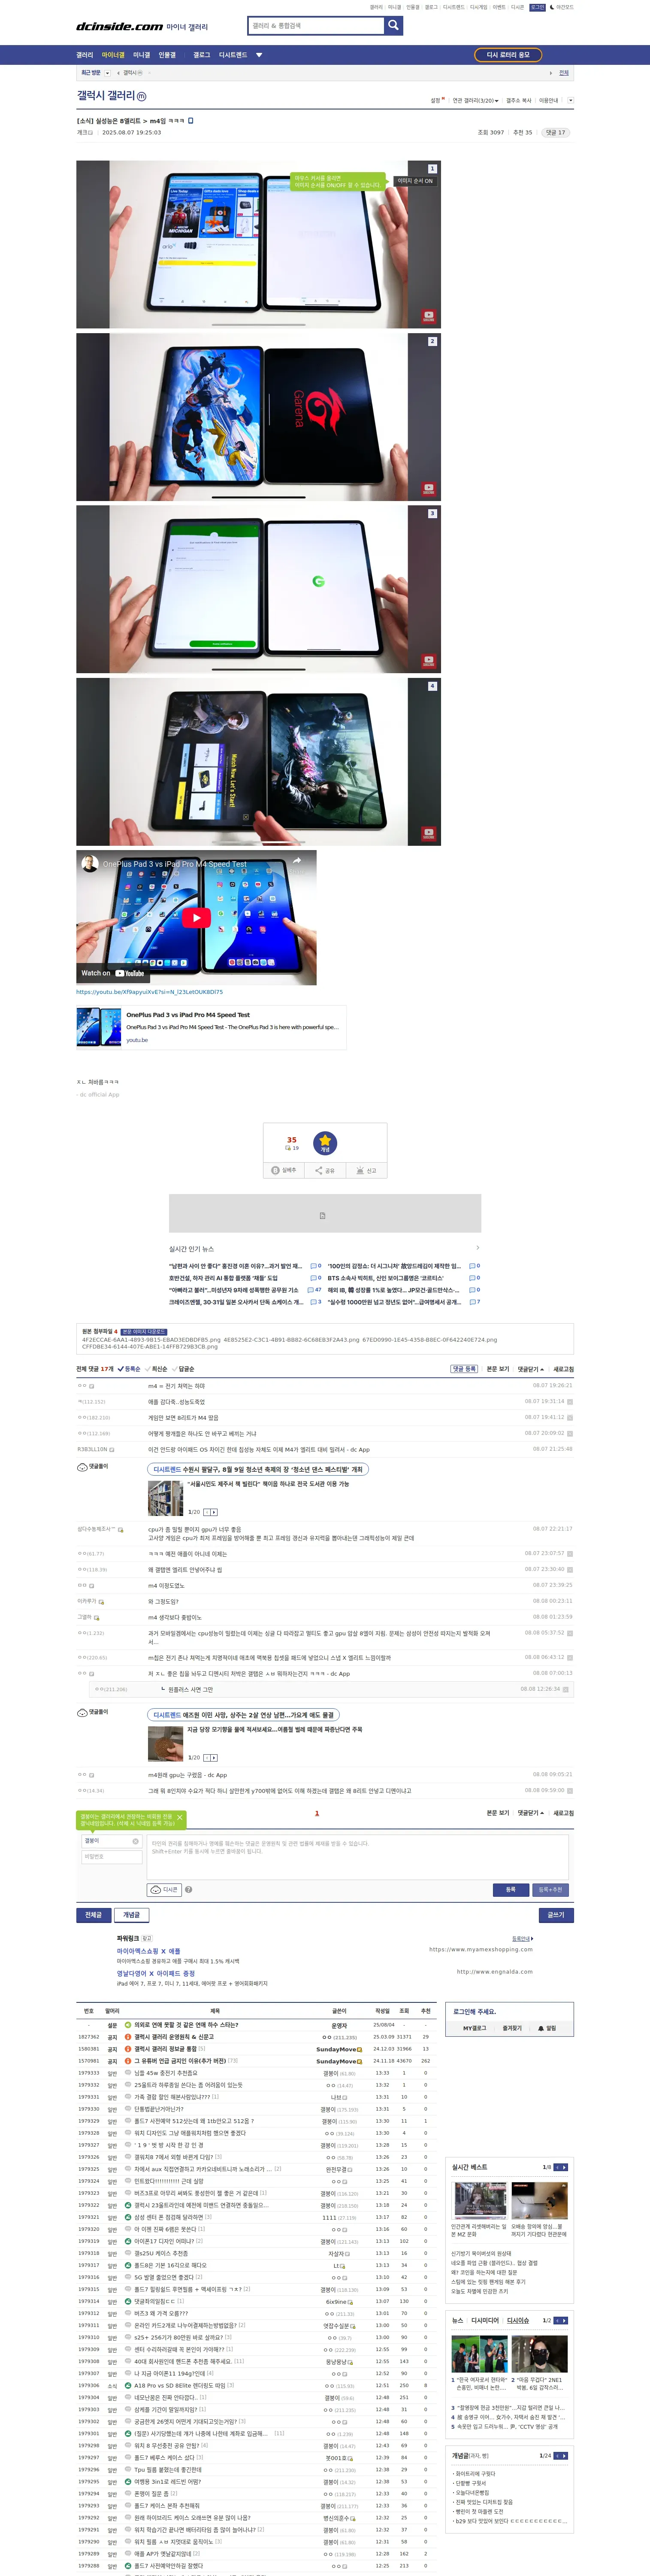Select 인물갤 in the navigation bar
This screenshot has height=2576, width=650.
[x=167, y=55]
